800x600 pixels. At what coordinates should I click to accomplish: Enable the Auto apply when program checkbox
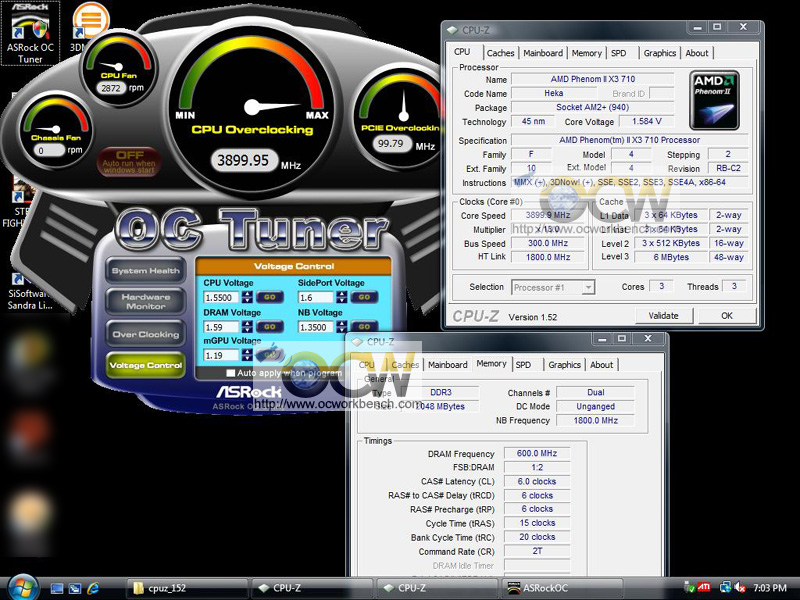(231, 373)
